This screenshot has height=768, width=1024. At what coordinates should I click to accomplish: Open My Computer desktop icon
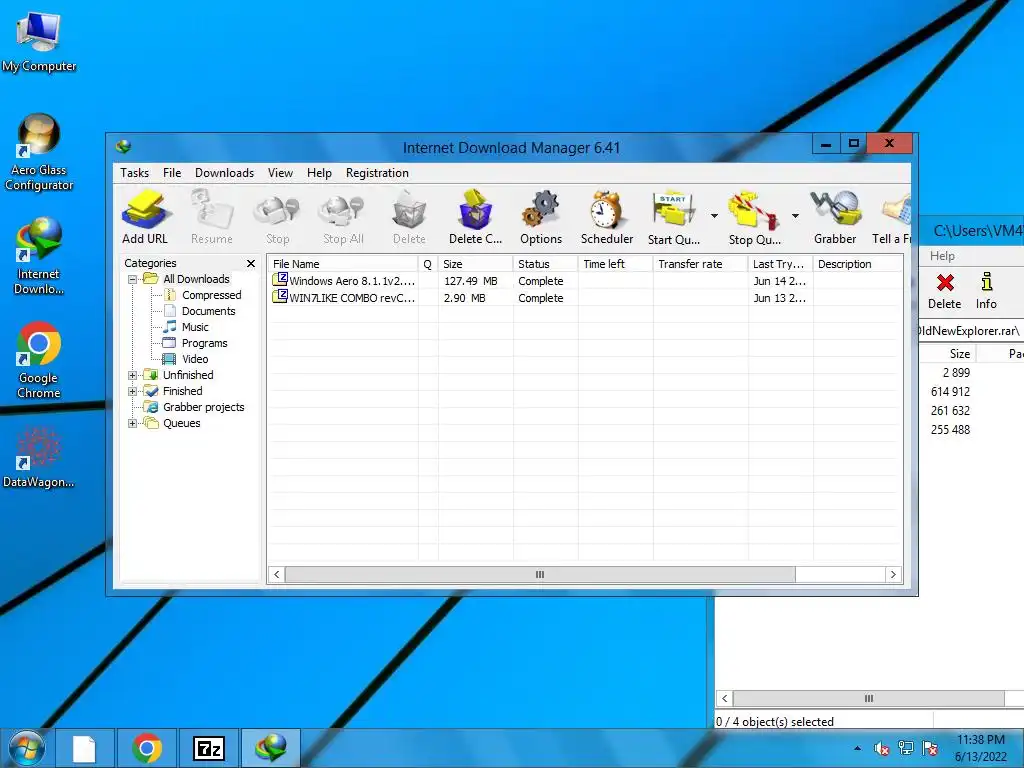tap(39, 42)
